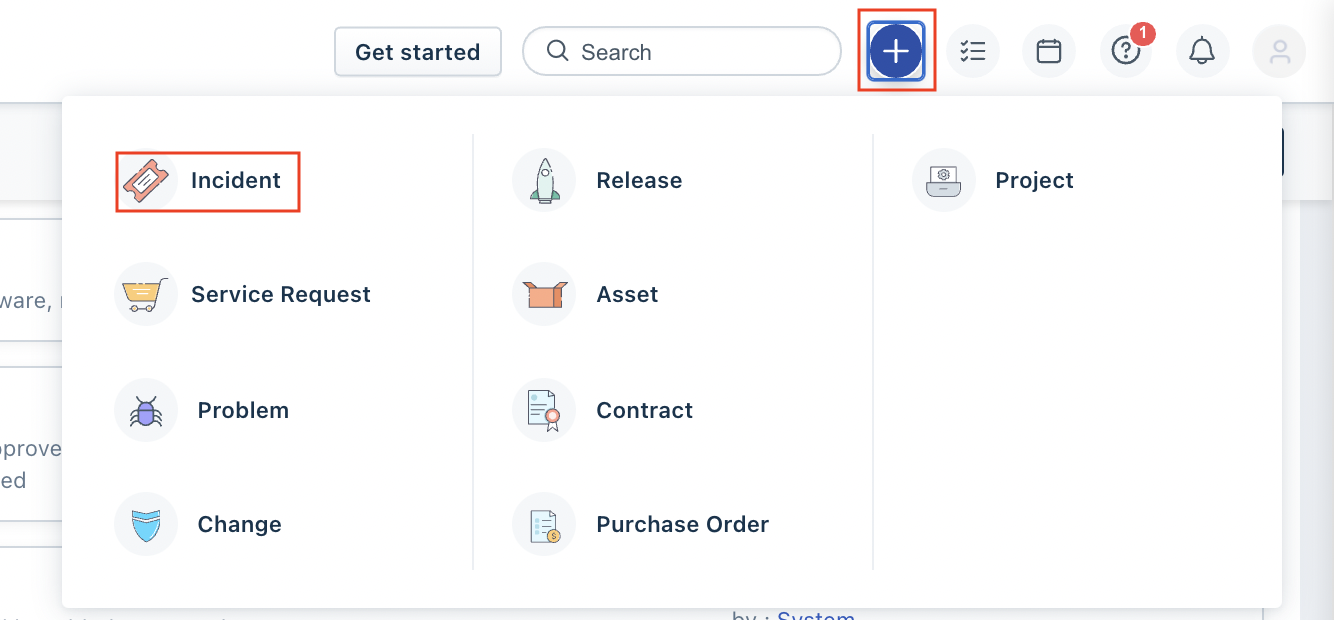Viewport: 1334px width, 620px height.
Task: Click the search magnifier icon
Action: pyautogui.click(x=557, y=50)
